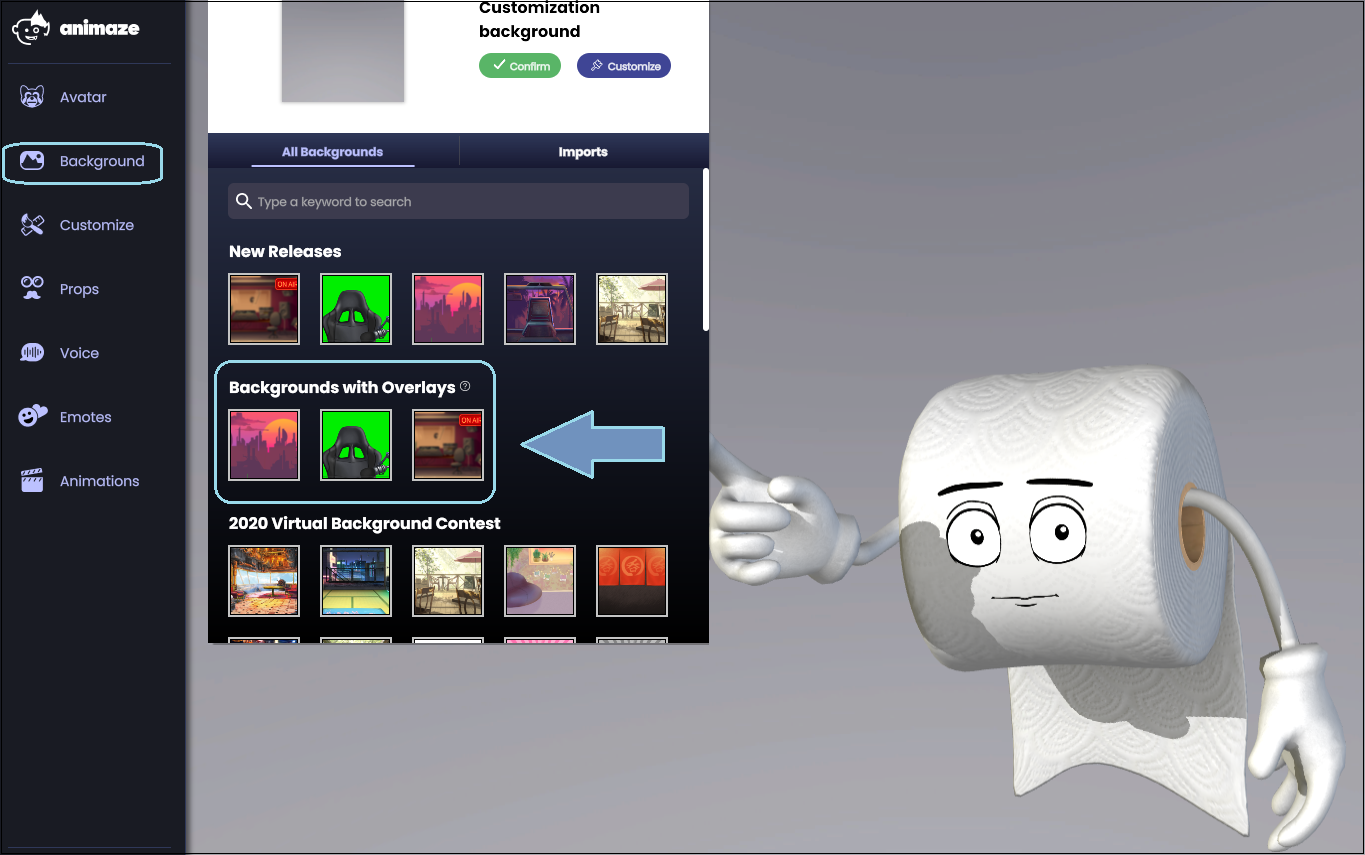Click the Backgrounds with Overlays heading
Screen dimensions: 1365x855
[342, 387]
